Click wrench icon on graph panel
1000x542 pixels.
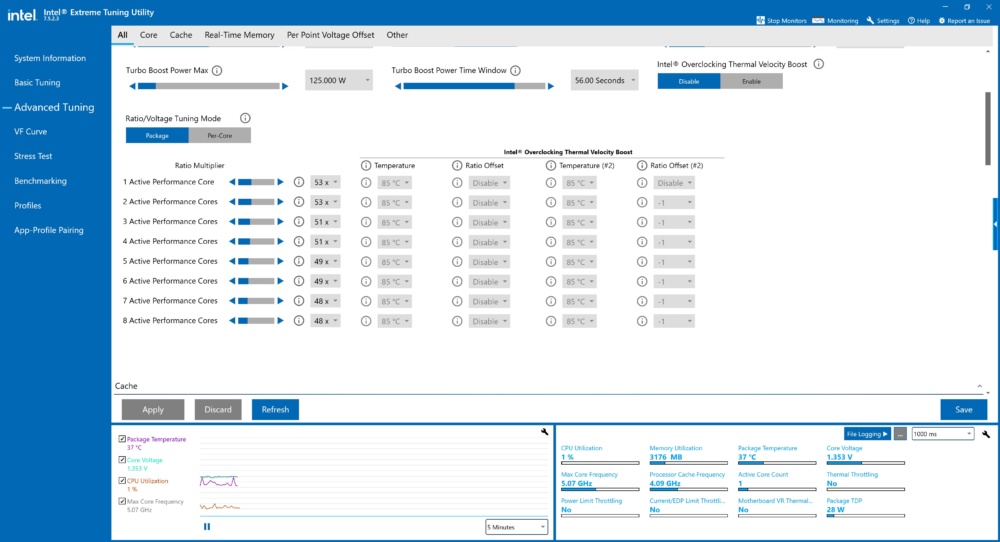[545, 432]
